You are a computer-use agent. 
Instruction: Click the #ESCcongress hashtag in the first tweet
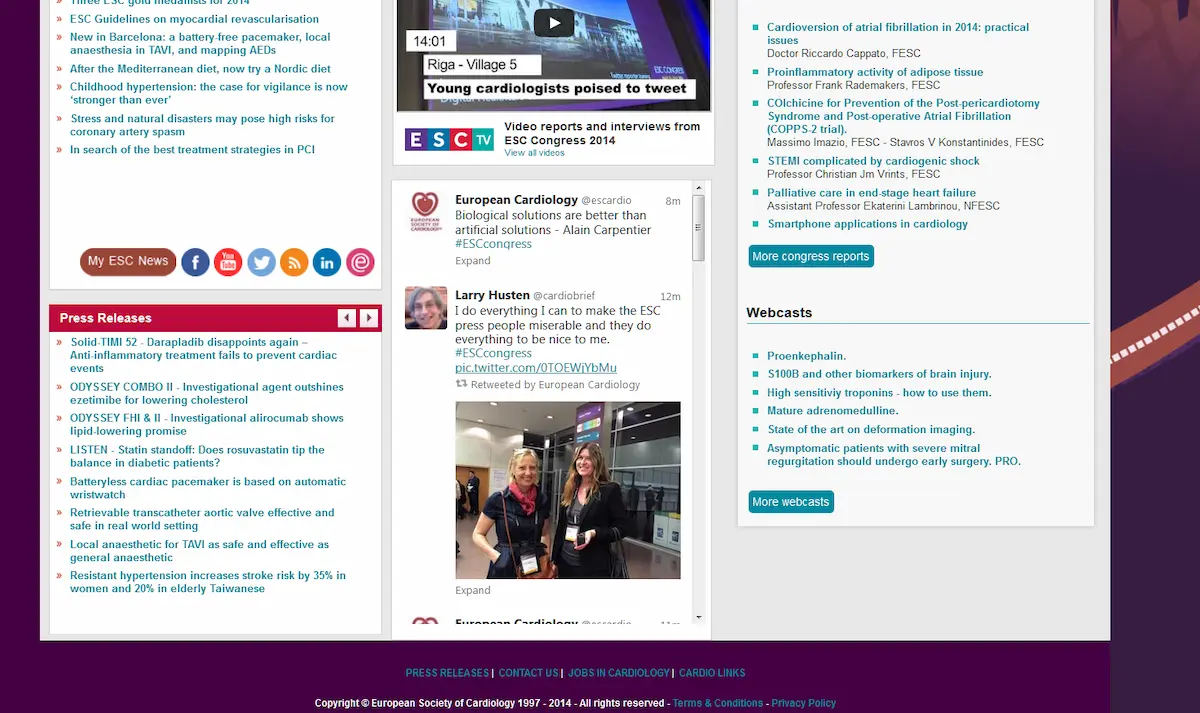493,244
